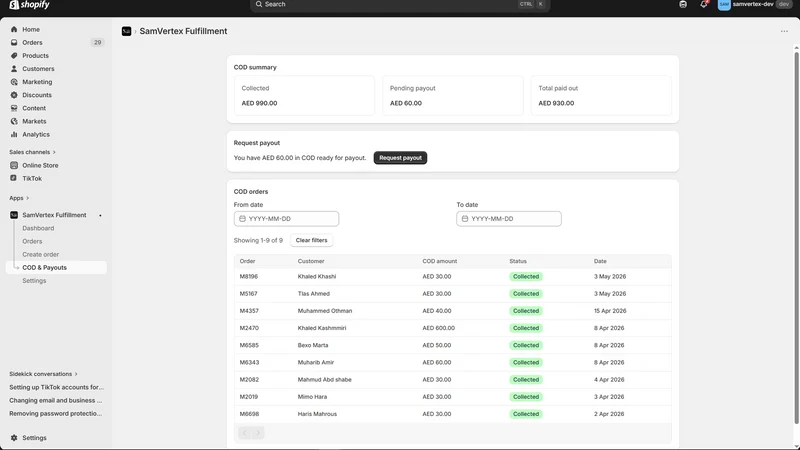Open Customers person icon
The height and width of the screenshot is (450, 800).
tap(14, 69)
